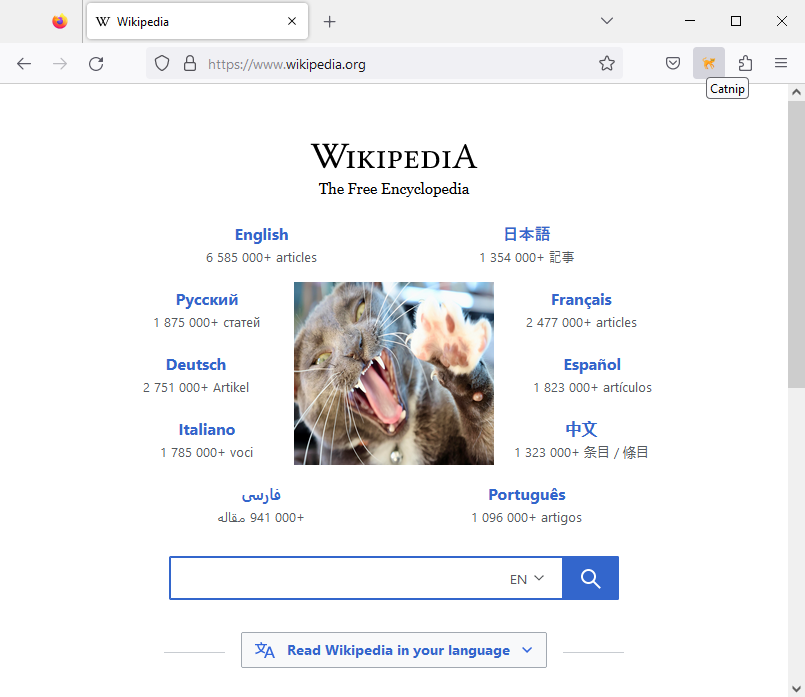Bookmark this page with the star
Viewport: 805px width, 697px height.
607,63
